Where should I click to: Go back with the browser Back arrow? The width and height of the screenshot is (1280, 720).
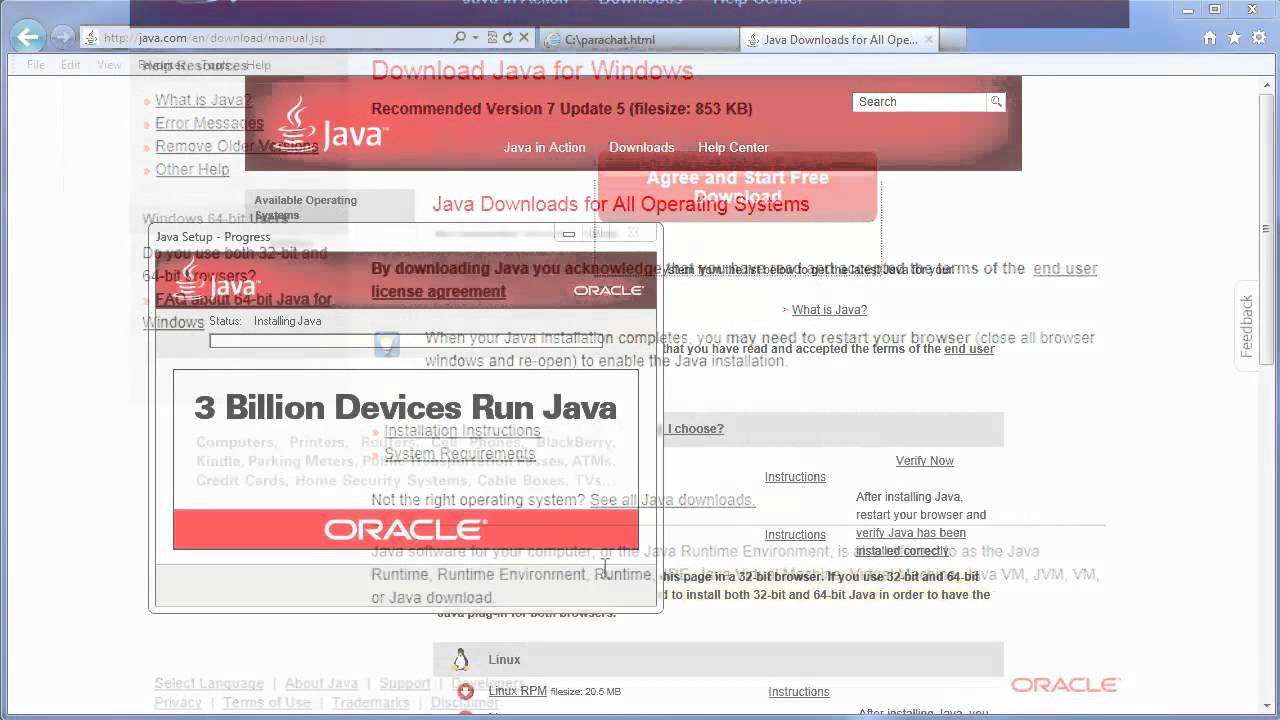pos(28,38)
